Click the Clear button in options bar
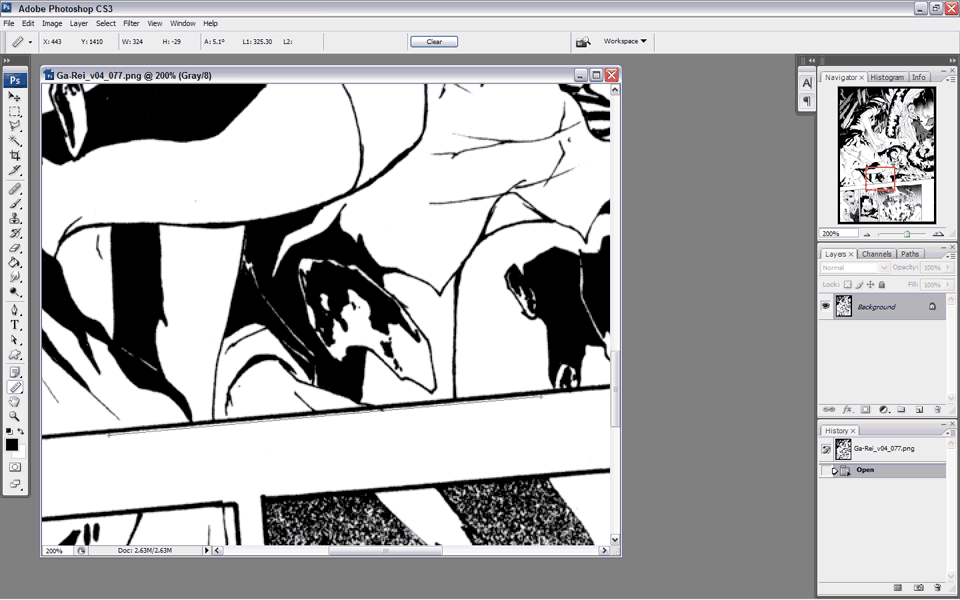 (x=434, y=42)
